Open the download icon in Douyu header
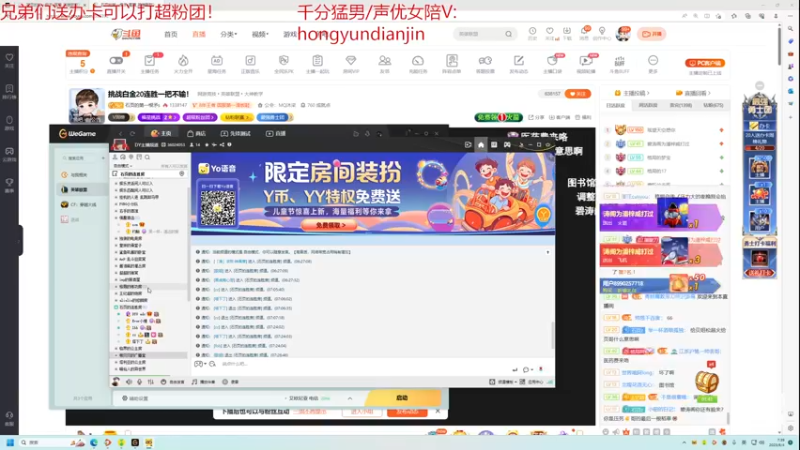The height and width of the screenshot is (450, 800). pyautogui.click(x=567, y=33)
